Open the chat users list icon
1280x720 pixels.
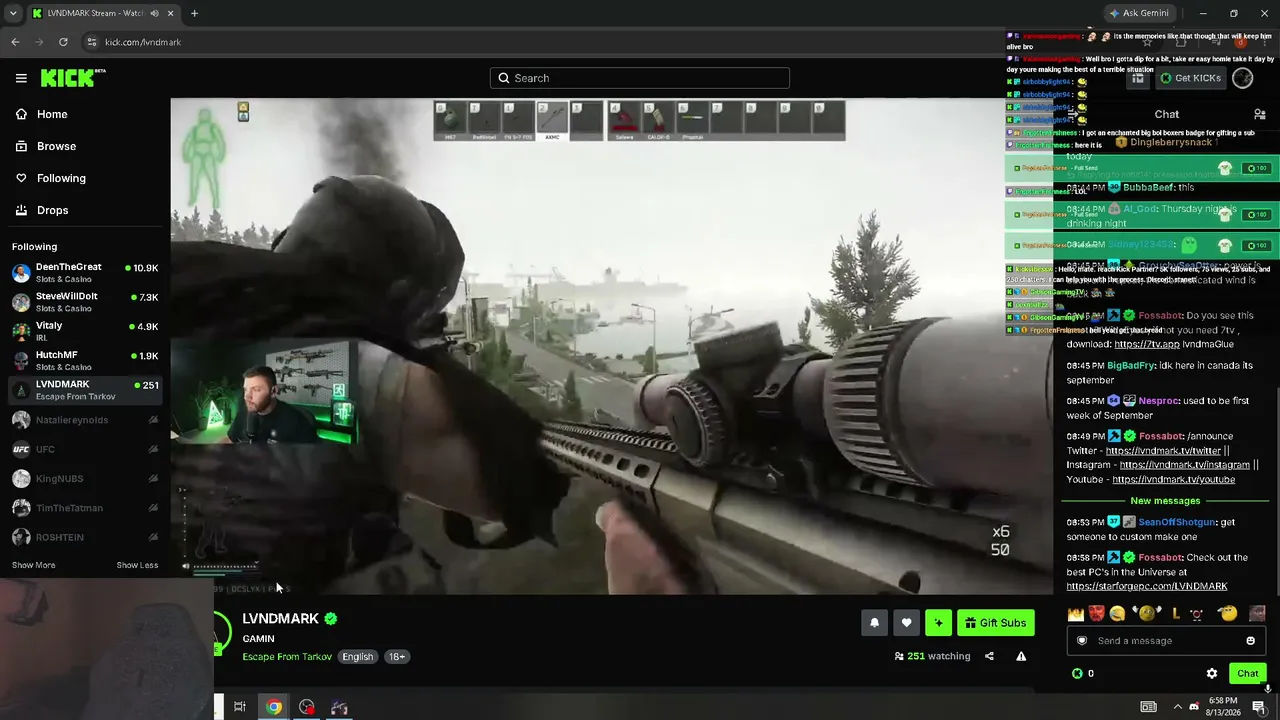tap(1260, 115)
